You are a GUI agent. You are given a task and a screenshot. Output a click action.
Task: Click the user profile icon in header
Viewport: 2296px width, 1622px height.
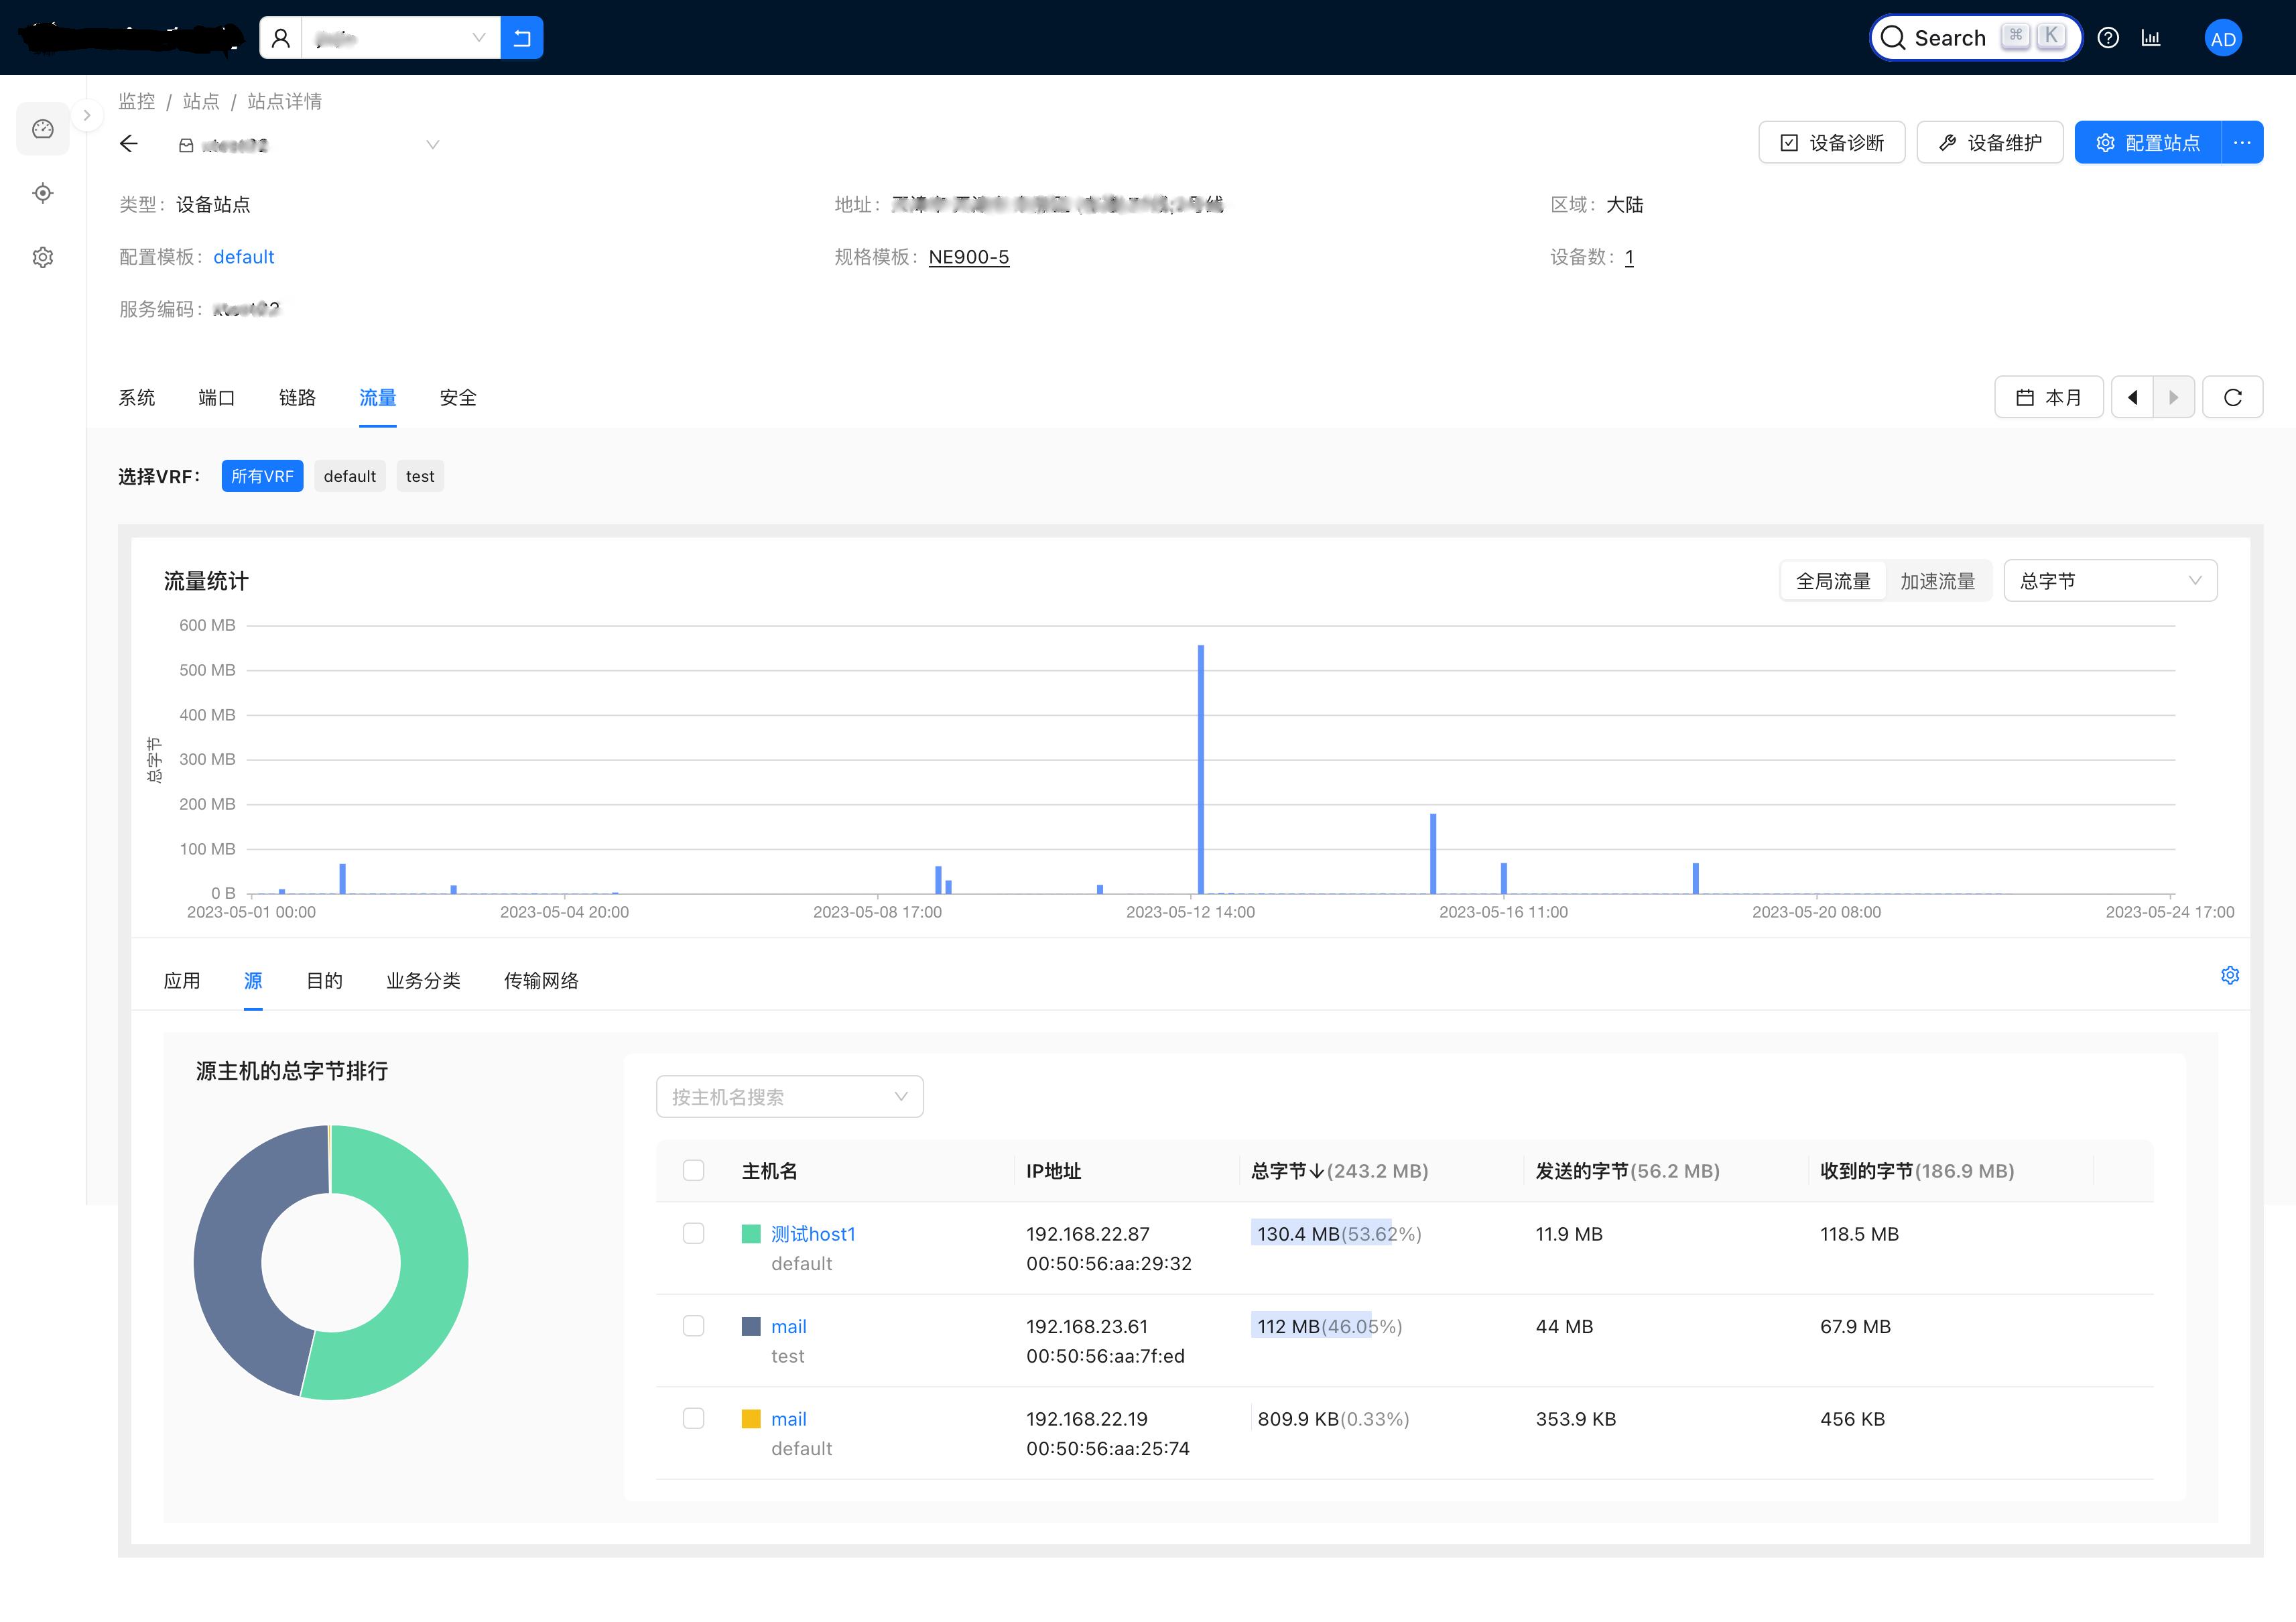coord(281,38)
